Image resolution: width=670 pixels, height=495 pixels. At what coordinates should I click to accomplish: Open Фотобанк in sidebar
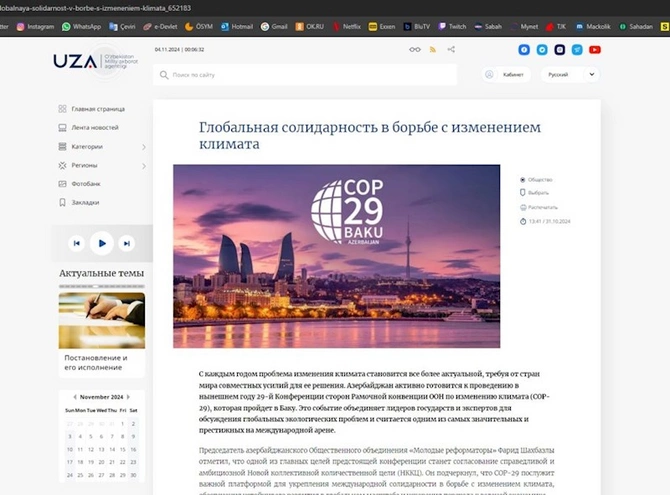(79, 184)
